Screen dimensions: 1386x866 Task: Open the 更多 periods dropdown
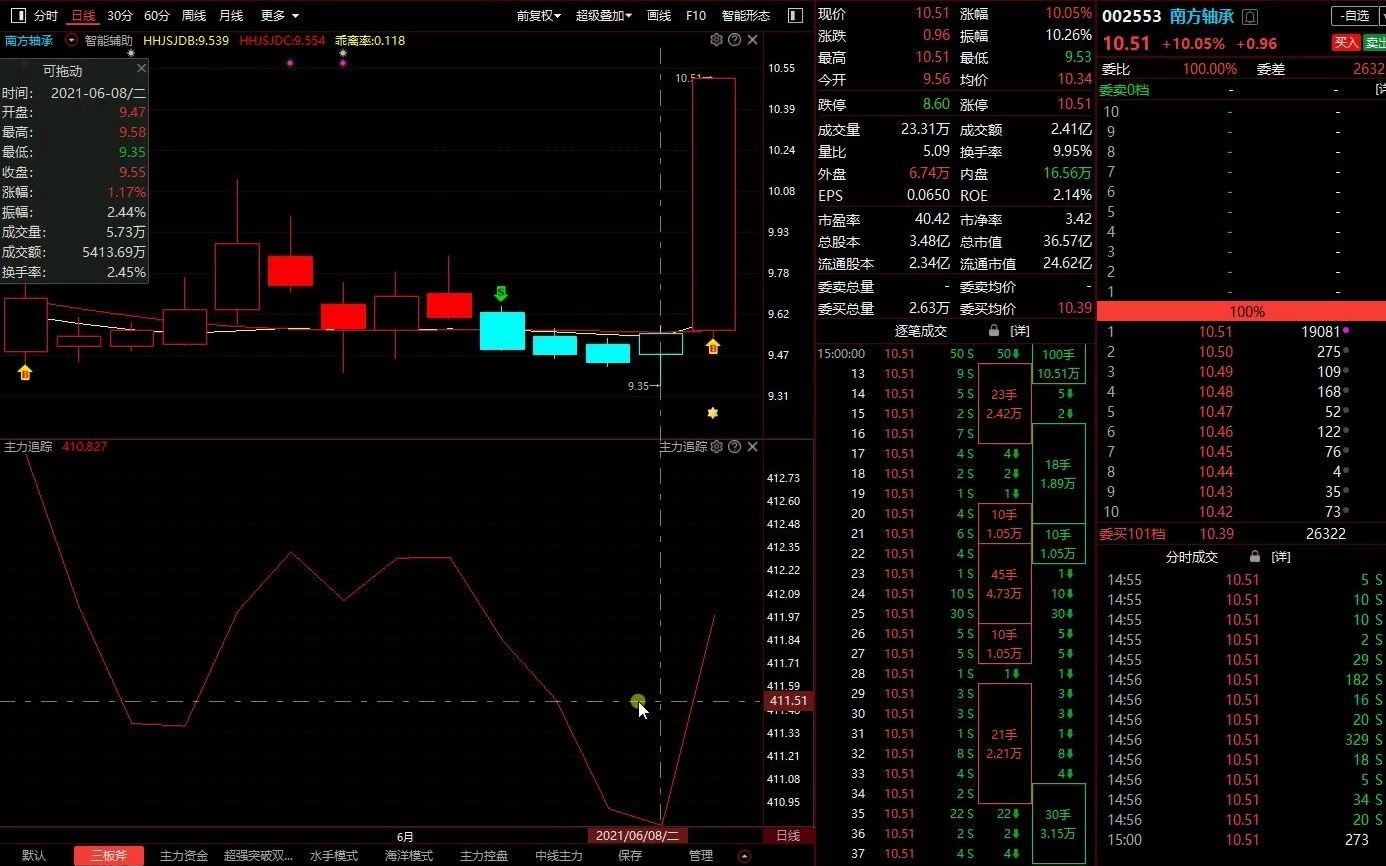[278, 15]
